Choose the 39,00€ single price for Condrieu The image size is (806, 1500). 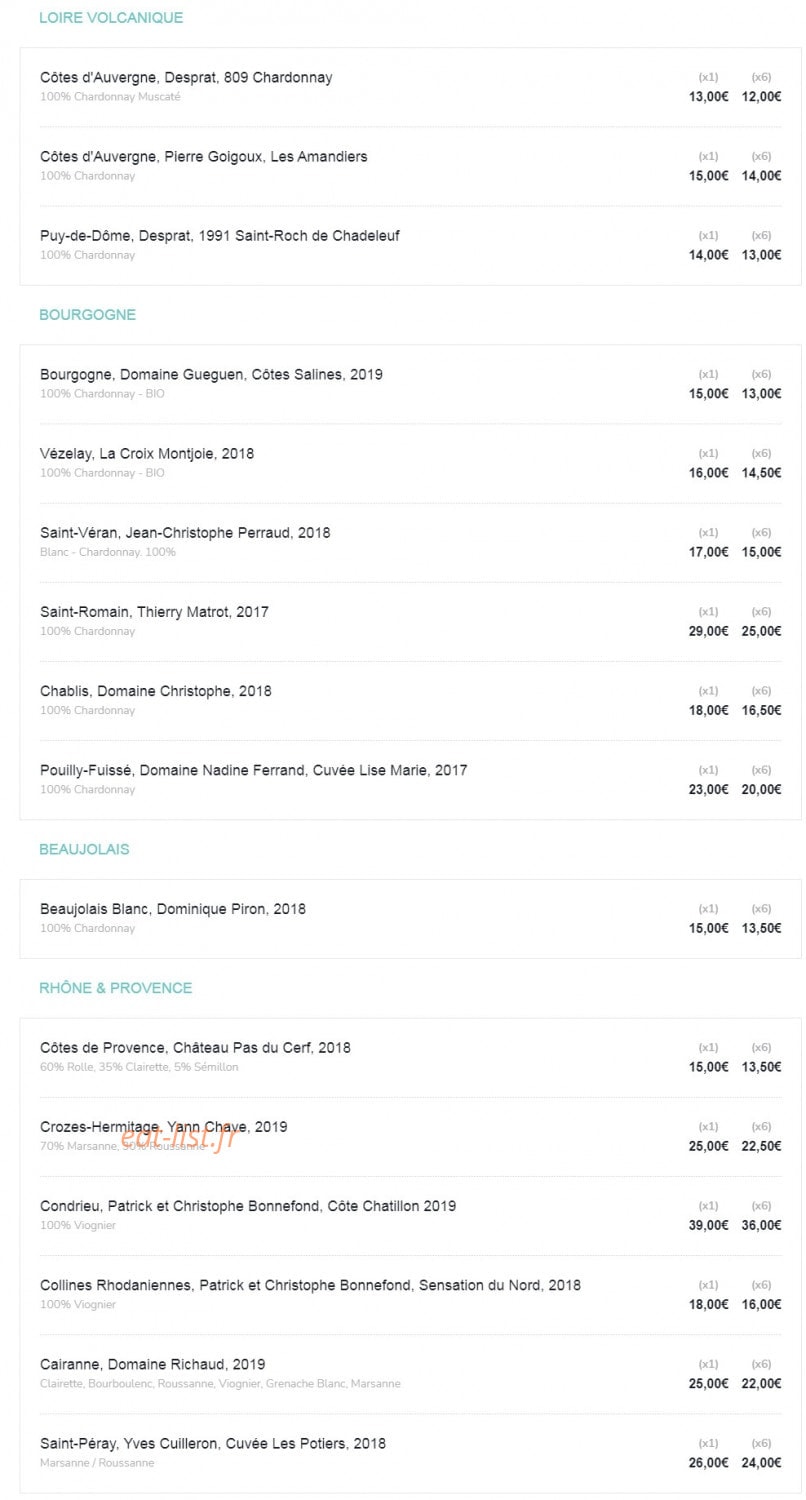coord(708,1225)
